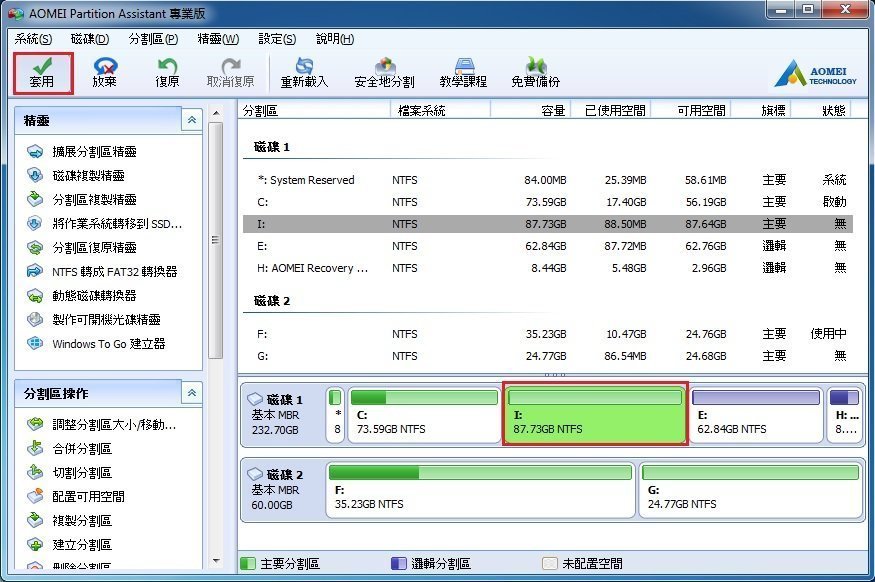This screenshot has width=875, height=582.
Task: Open NTFS 轉成 FAT32 轉換器
Action: click(102, 271)
